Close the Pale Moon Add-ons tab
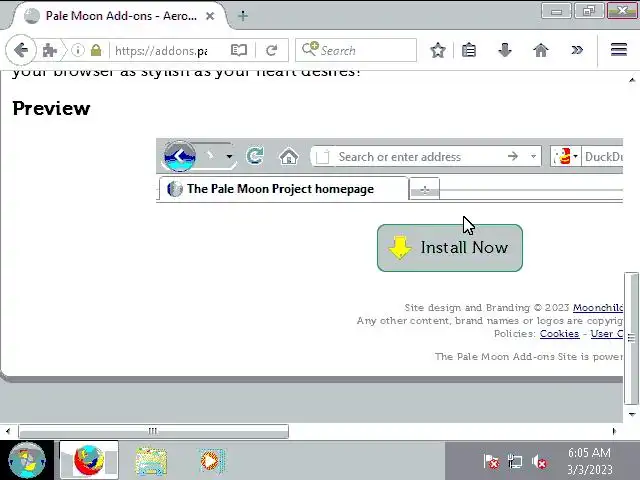This screenshot has width=640, height=480. pos(210,16)
